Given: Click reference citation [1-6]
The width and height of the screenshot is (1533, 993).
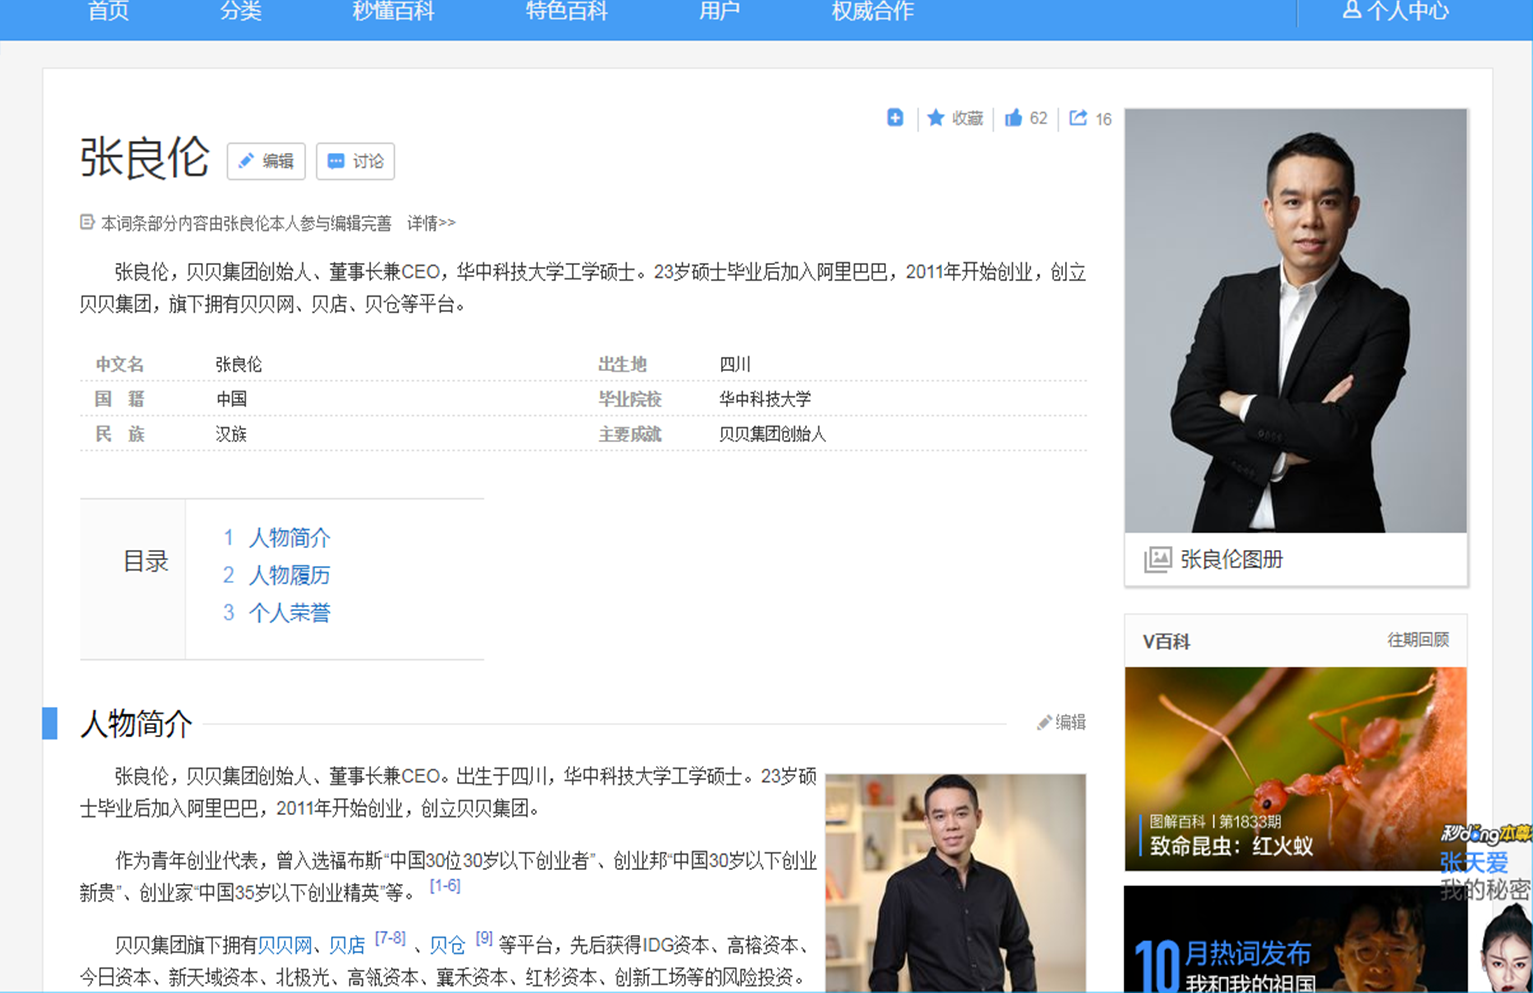Looking at the screenshot, I should pos(445,885).
